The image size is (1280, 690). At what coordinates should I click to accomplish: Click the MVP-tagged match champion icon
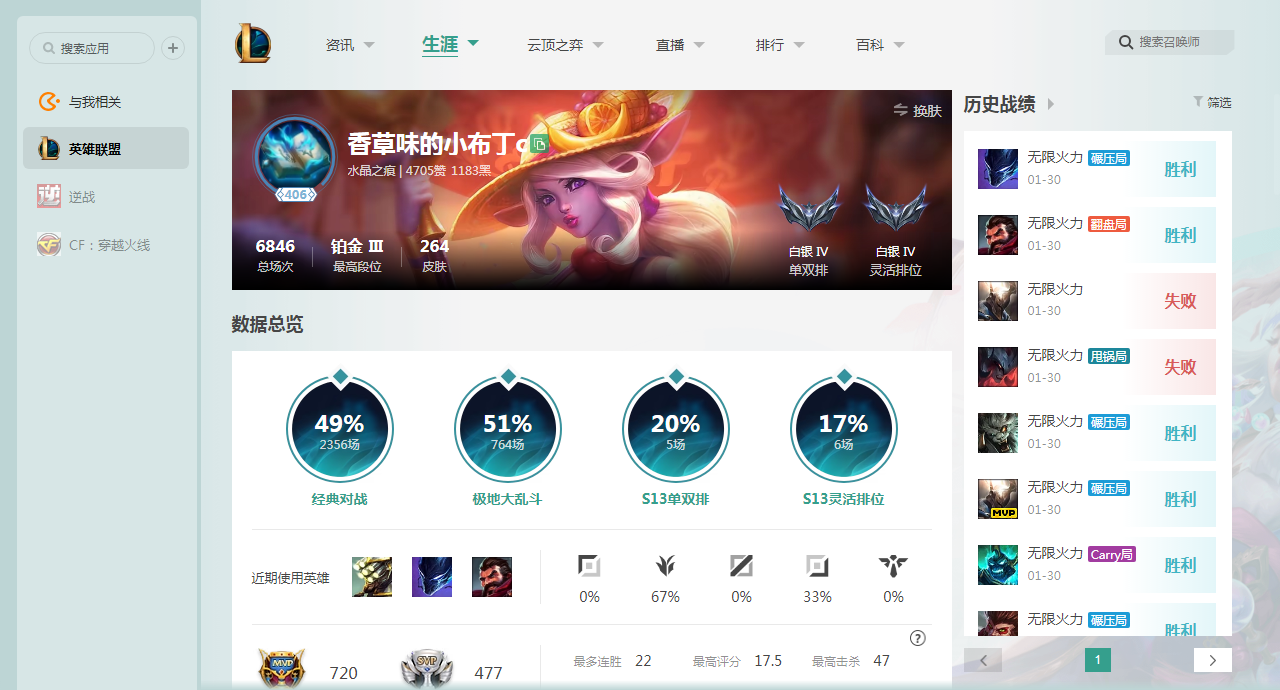click(998, 499)
